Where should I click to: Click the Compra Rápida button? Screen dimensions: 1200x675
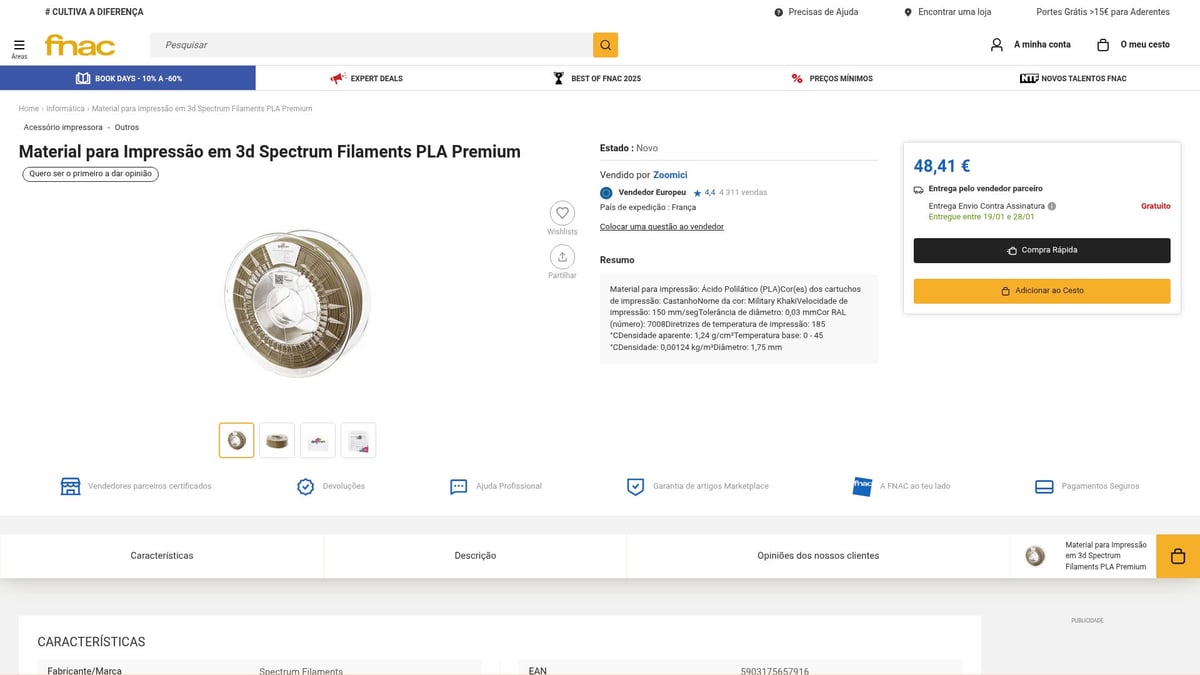click(x=1041, y=250)
